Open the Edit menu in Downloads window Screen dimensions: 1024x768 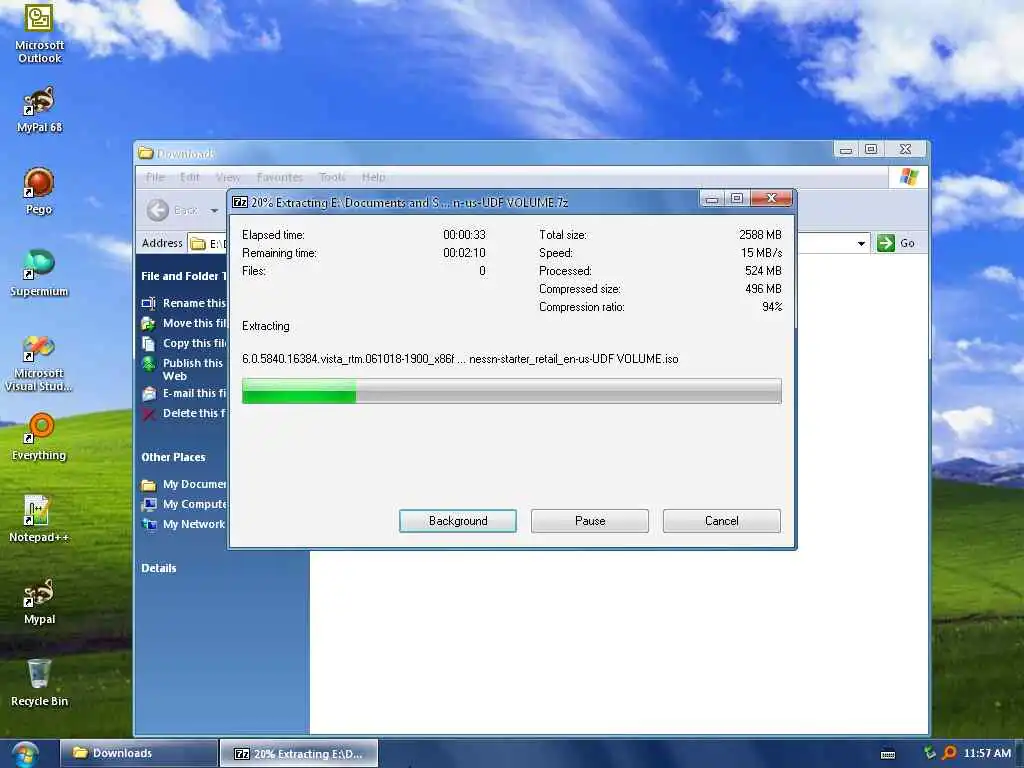(x=189, y=177)
